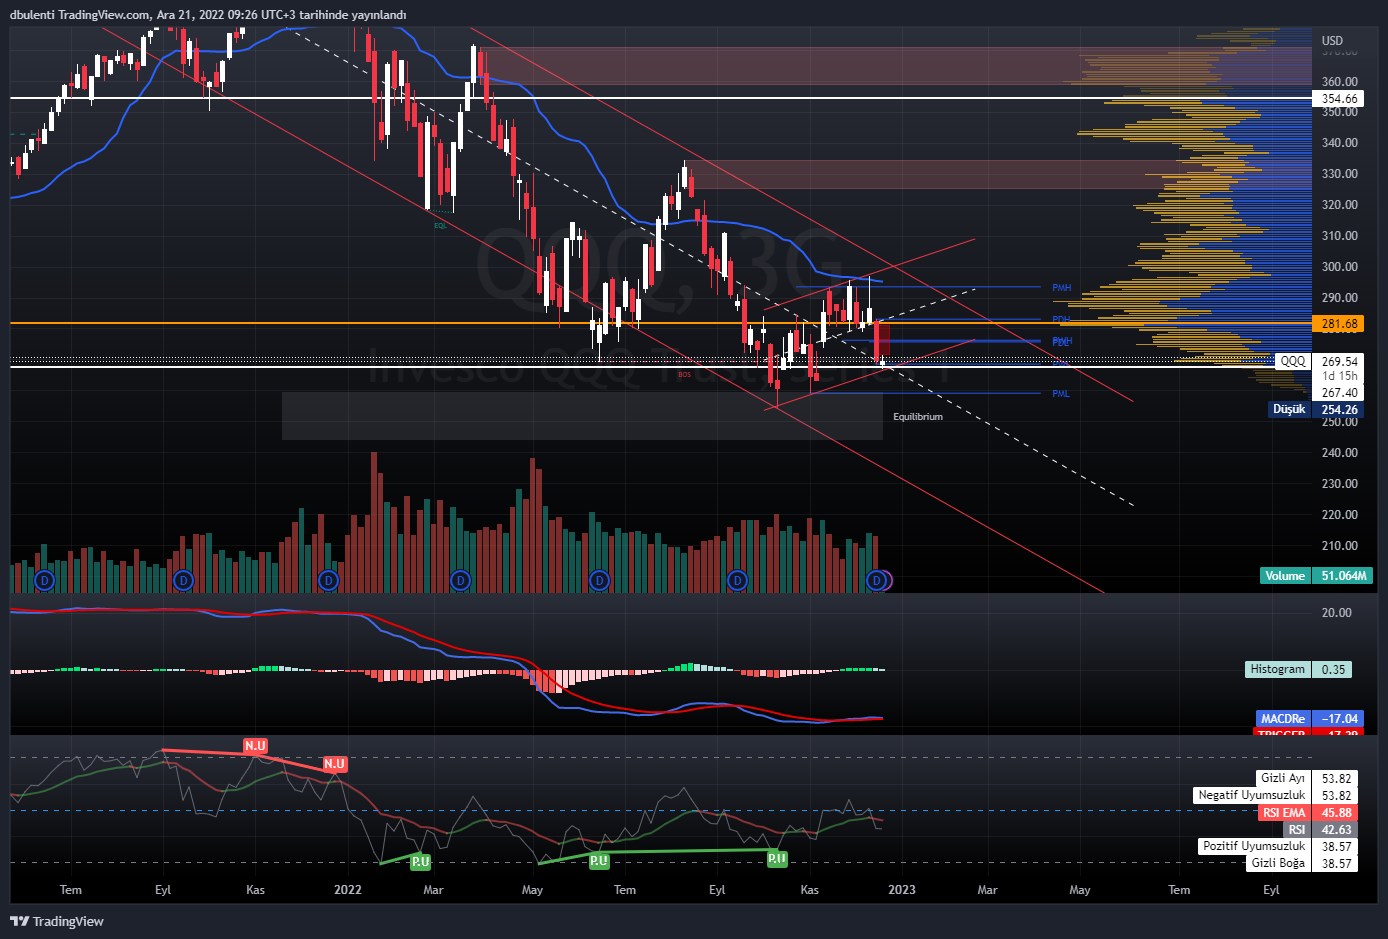
Task: Select the Negatif Uyumsuzluk label
Action: coord(1252,795)
